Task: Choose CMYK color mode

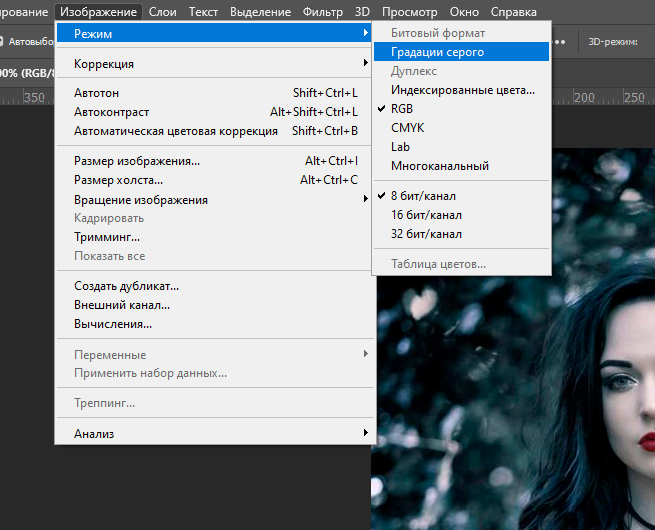Action: point(407,128)
